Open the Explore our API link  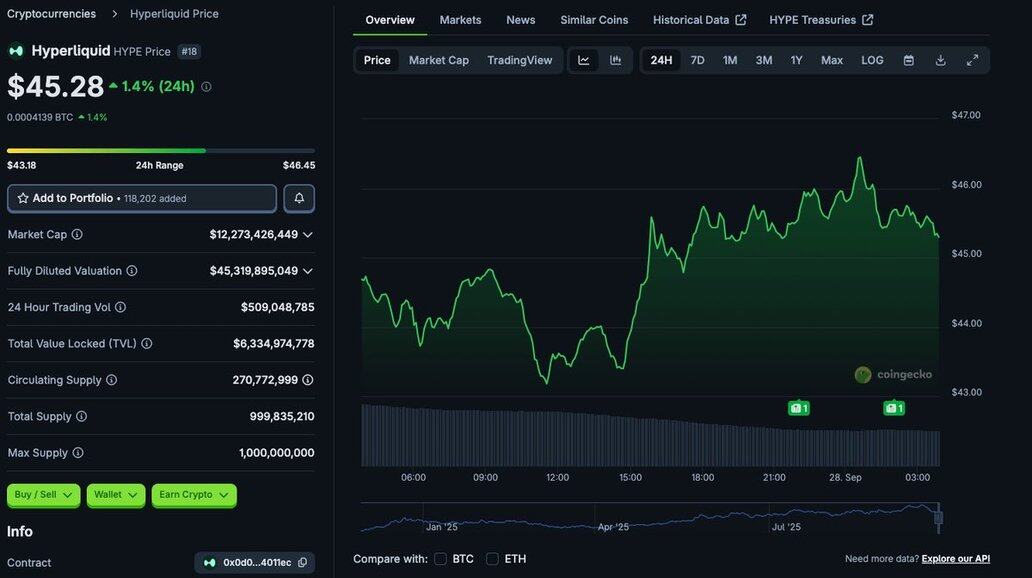956,559
